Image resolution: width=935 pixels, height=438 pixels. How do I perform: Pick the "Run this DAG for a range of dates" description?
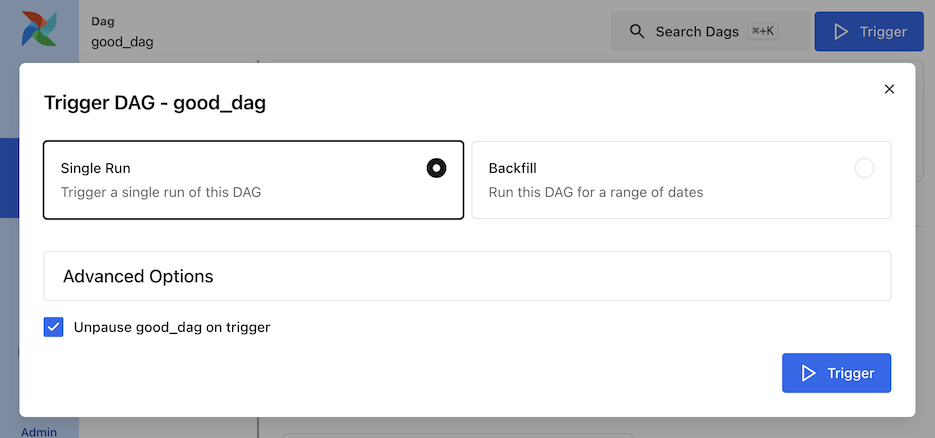(595, 192)
